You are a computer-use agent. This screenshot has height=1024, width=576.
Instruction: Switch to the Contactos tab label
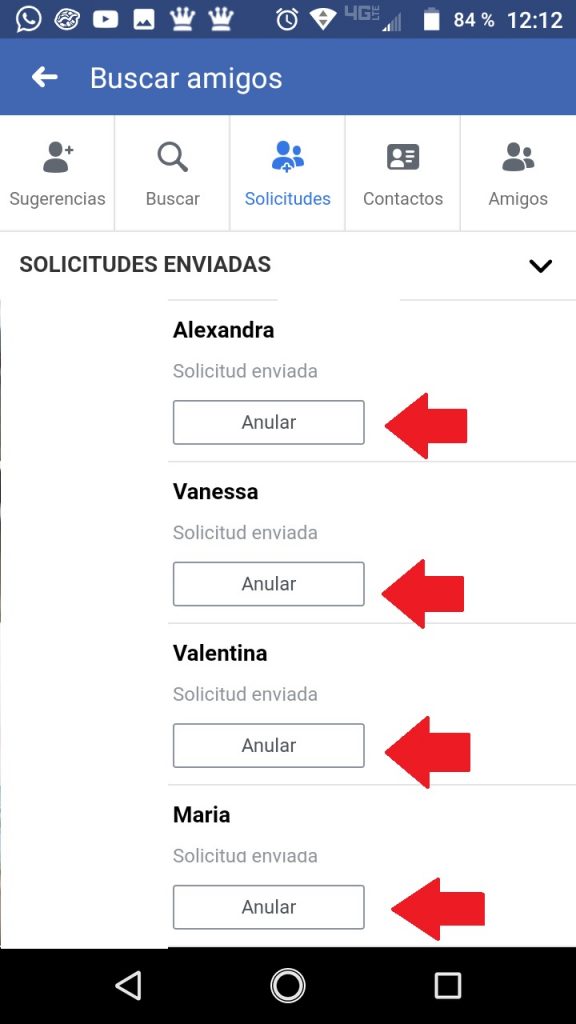point(403,199)
